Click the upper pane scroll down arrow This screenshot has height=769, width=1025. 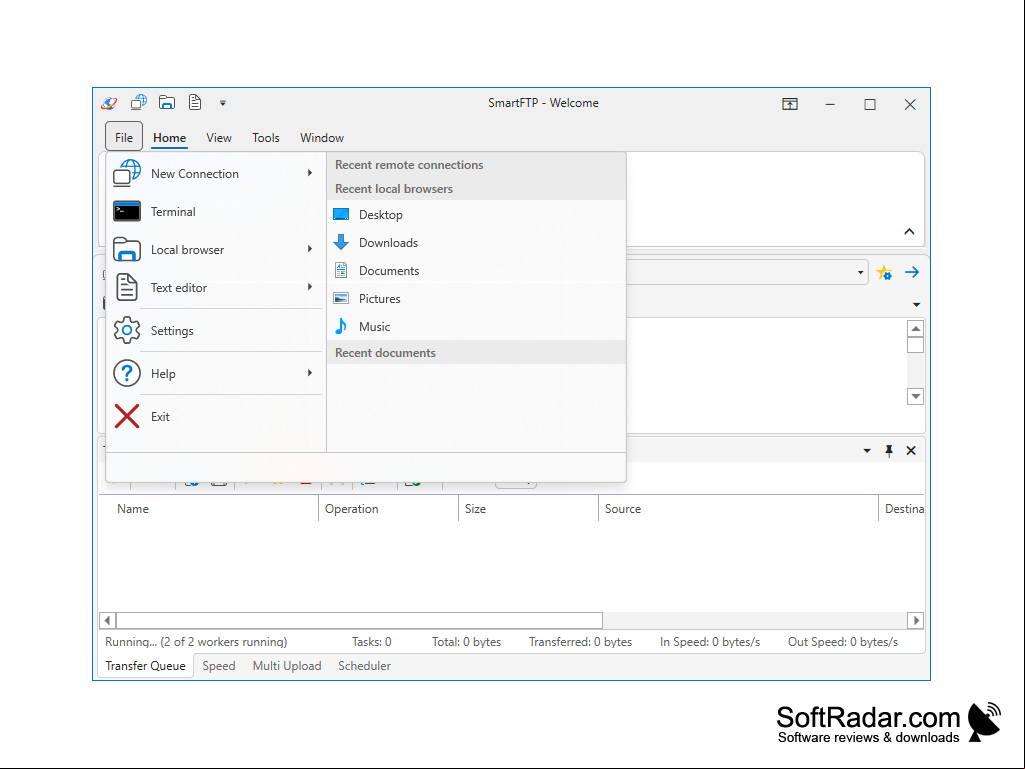click(x=915, y=396)
